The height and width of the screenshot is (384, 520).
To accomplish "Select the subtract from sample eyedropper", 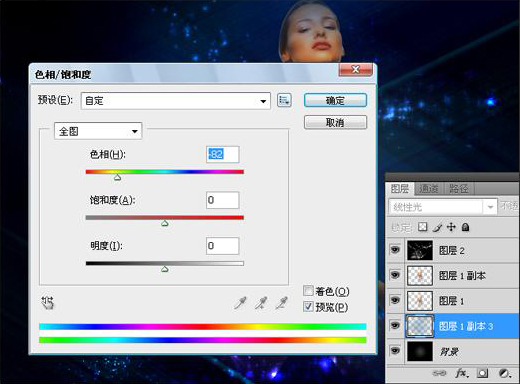I will click(x=282, y=303).
